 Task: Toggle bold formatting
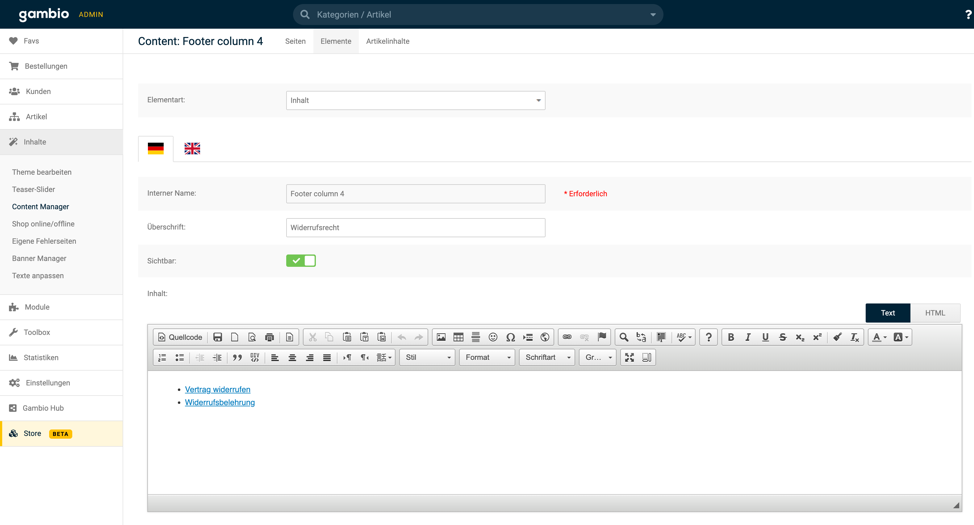click(x=731, y=337)
